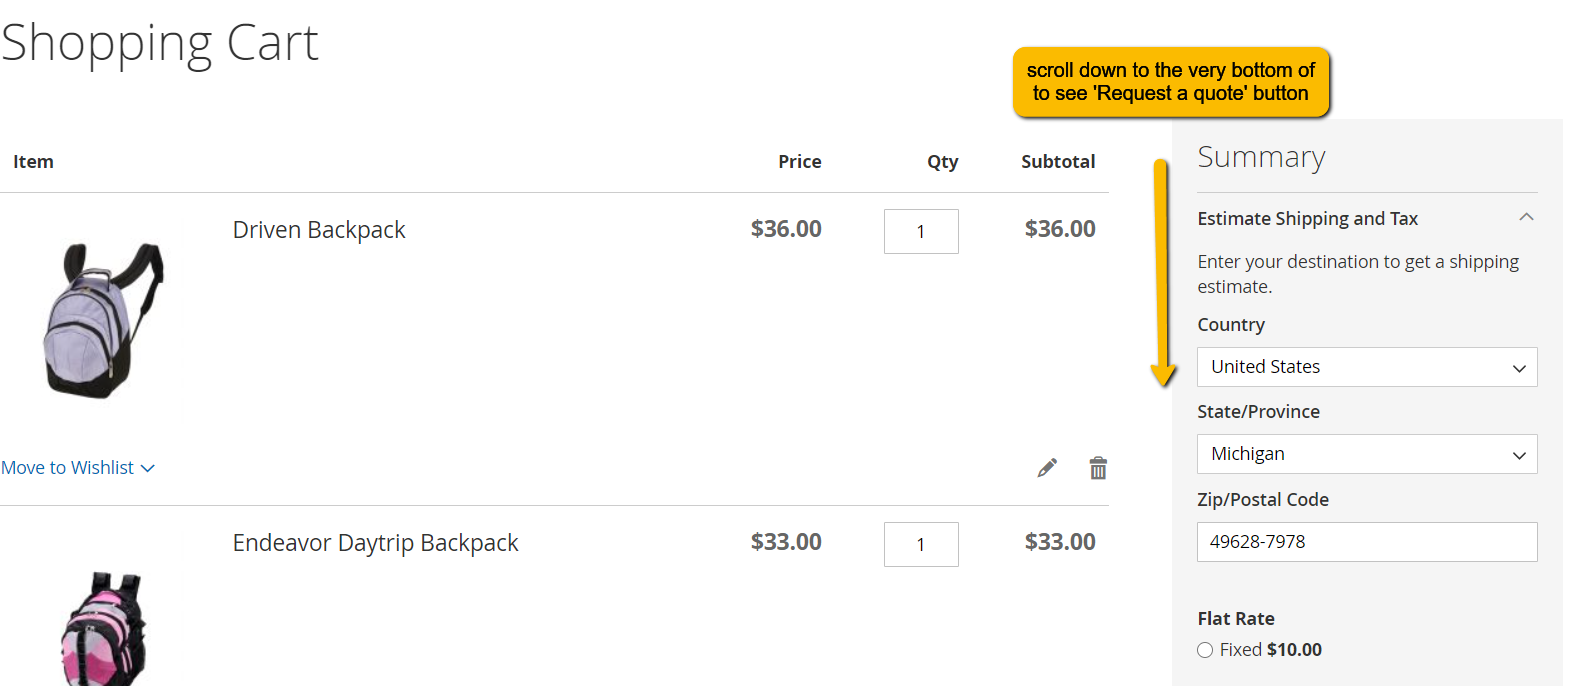The image size is (1595, 686).
Task: Click the Driven Backpack quantity field
Action: 921,231
